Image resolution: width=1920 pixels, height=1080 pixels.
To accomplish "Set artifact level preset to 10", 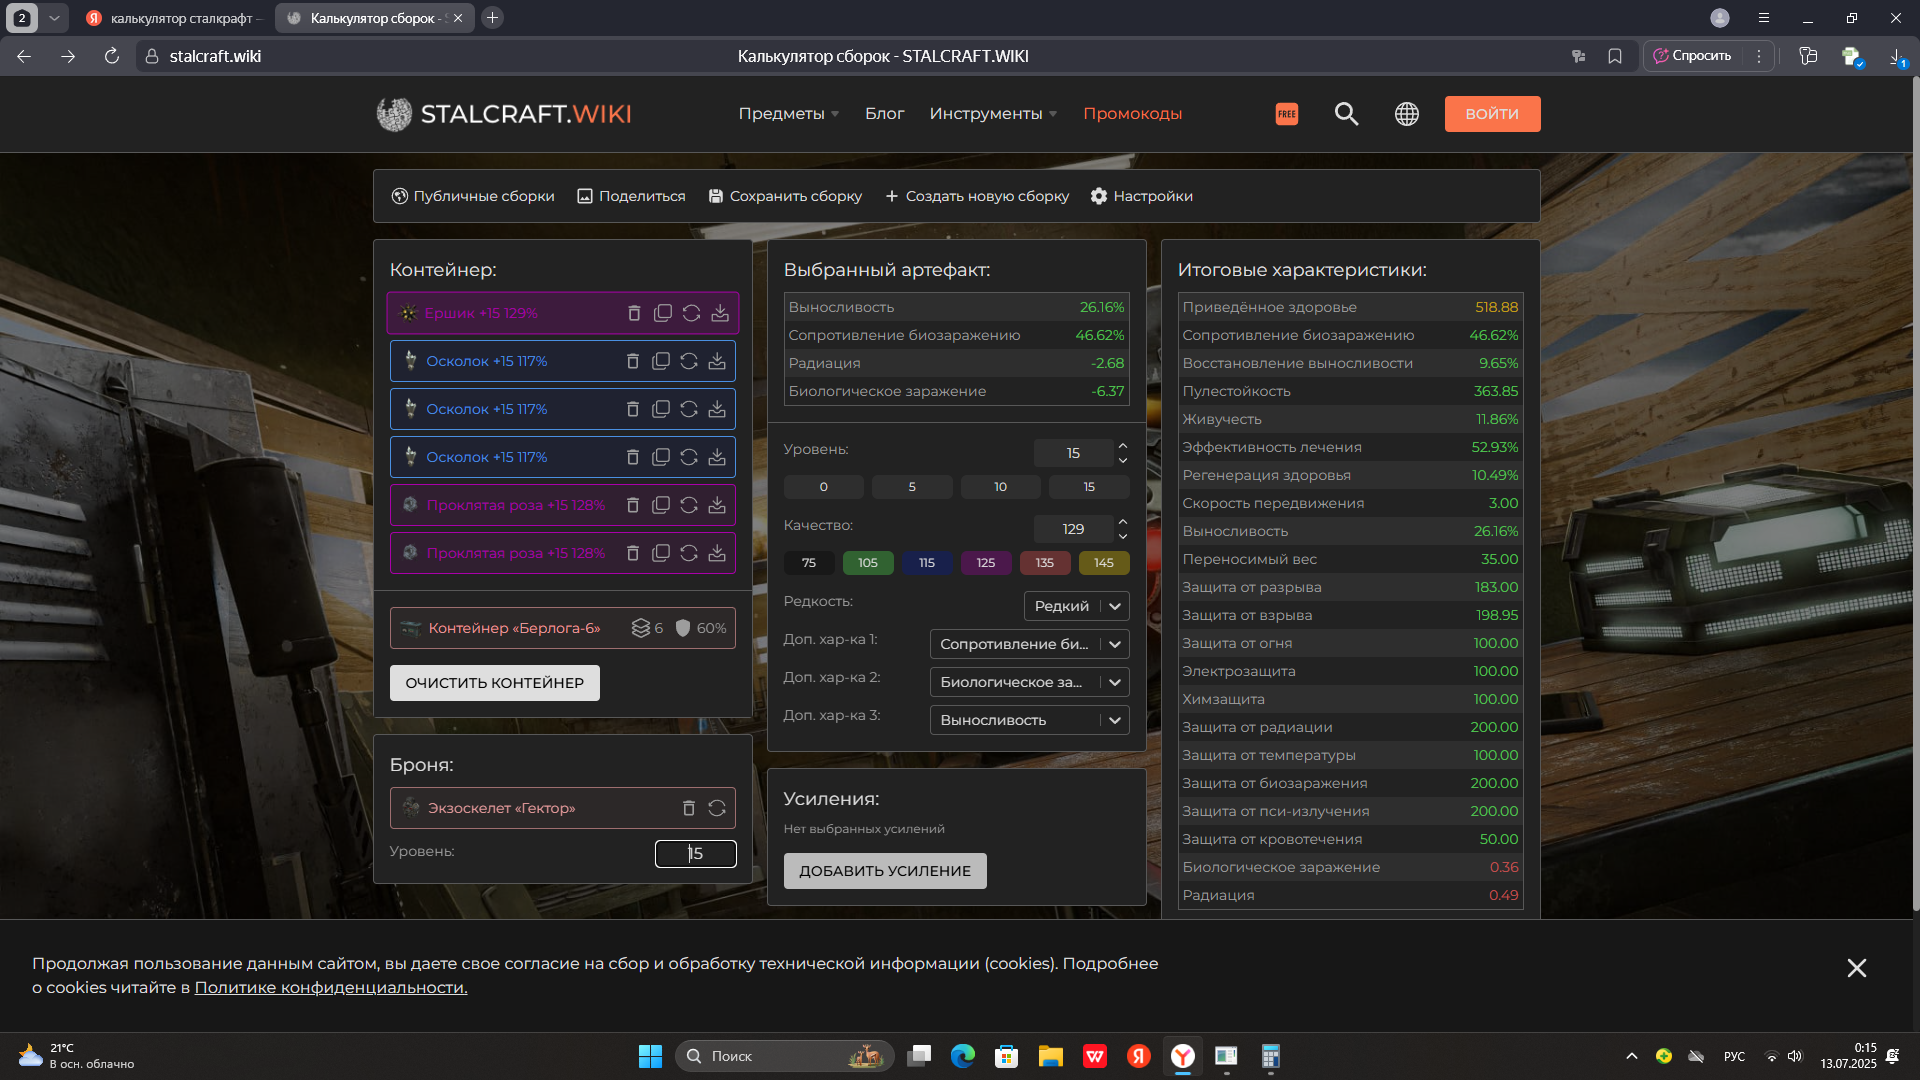I will coord(1001,487).
